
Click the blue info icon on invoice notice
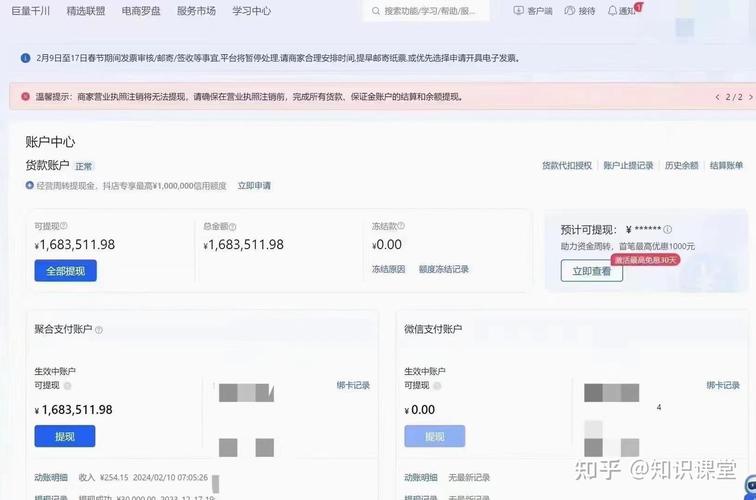coord(26,58)
